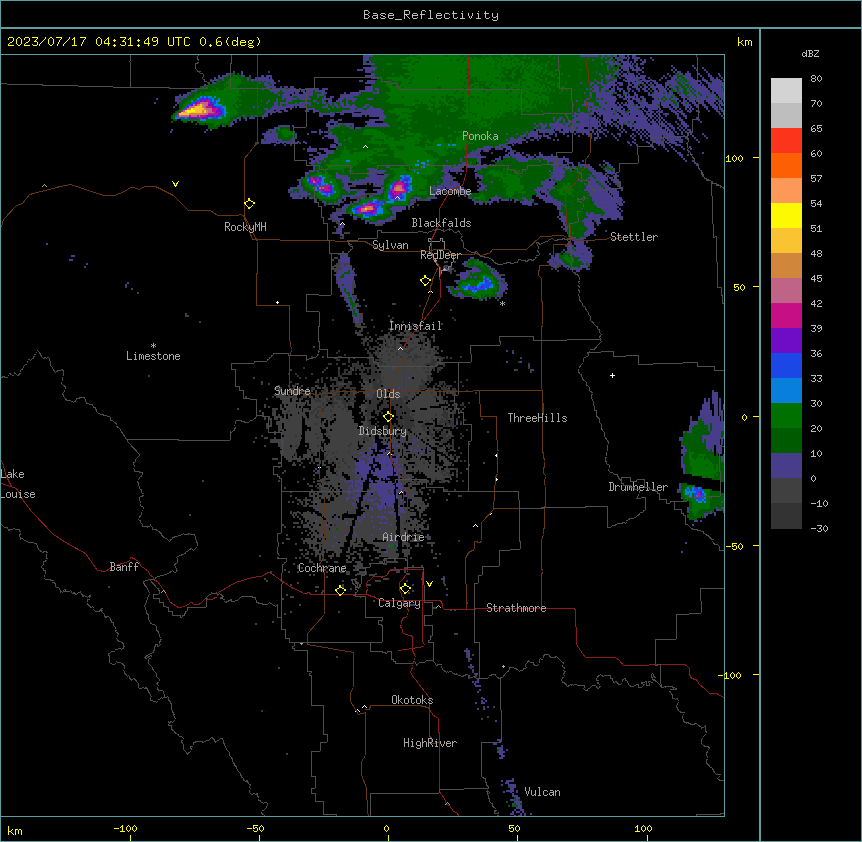
Task: Click the 100 tick on the vertical axis
Action: point(734,158)
